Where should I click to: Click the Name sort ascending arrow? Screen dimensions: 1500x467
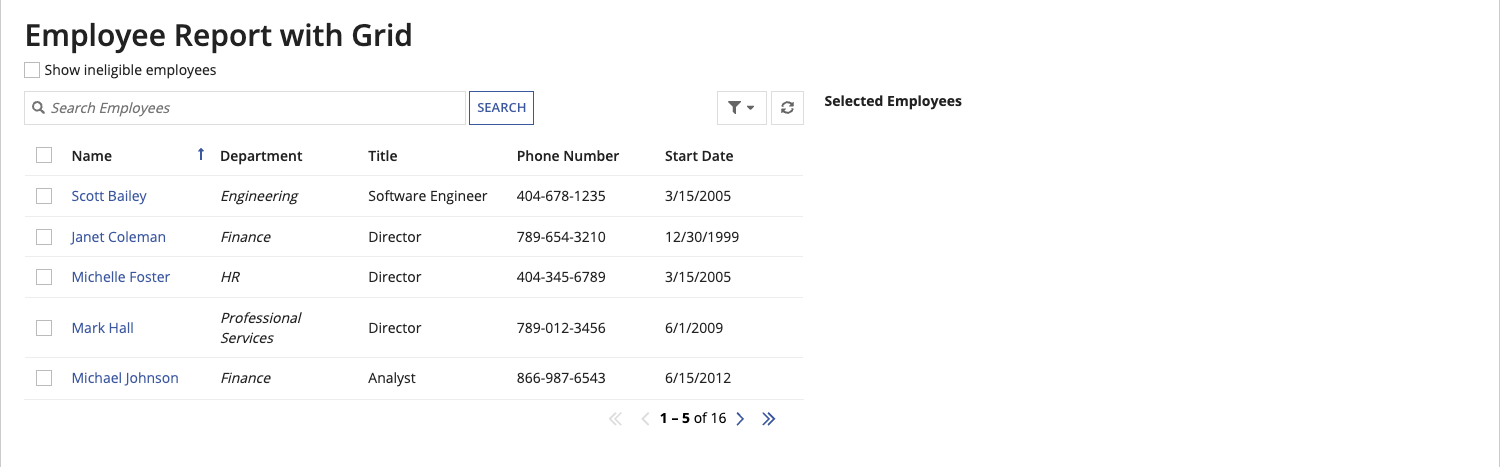(x=201, y=154)
